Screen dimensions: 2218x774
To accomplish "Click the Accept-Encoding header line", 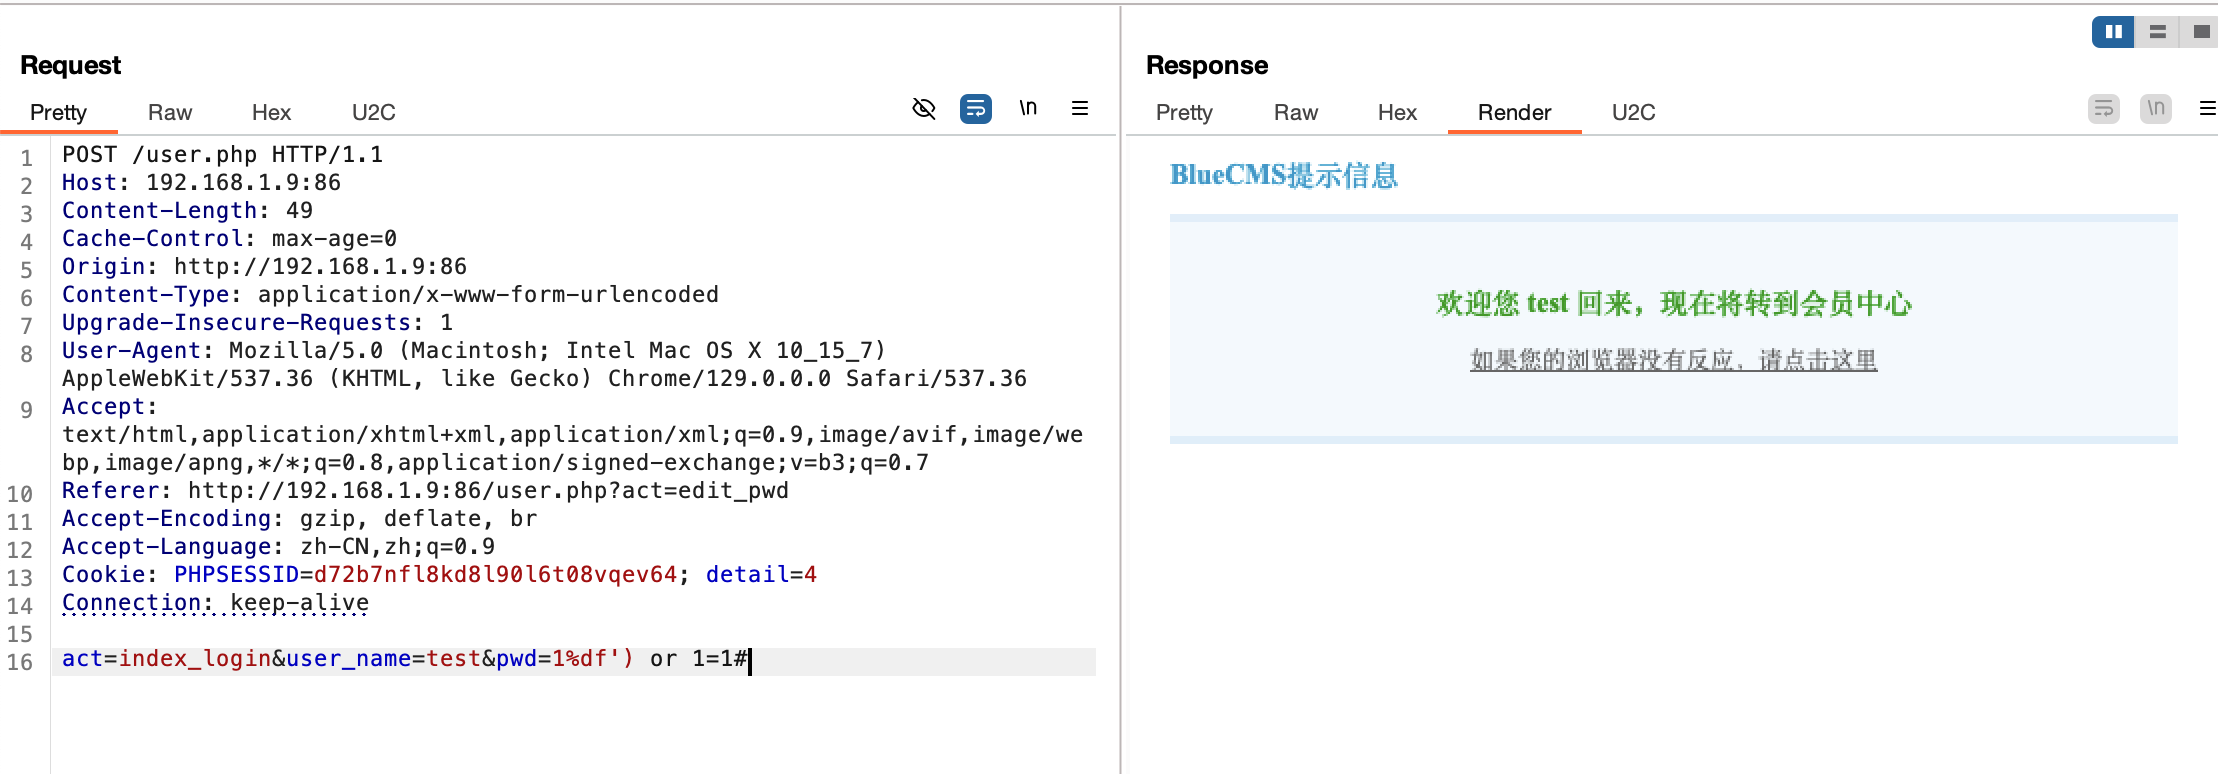I will coord(299,519).
